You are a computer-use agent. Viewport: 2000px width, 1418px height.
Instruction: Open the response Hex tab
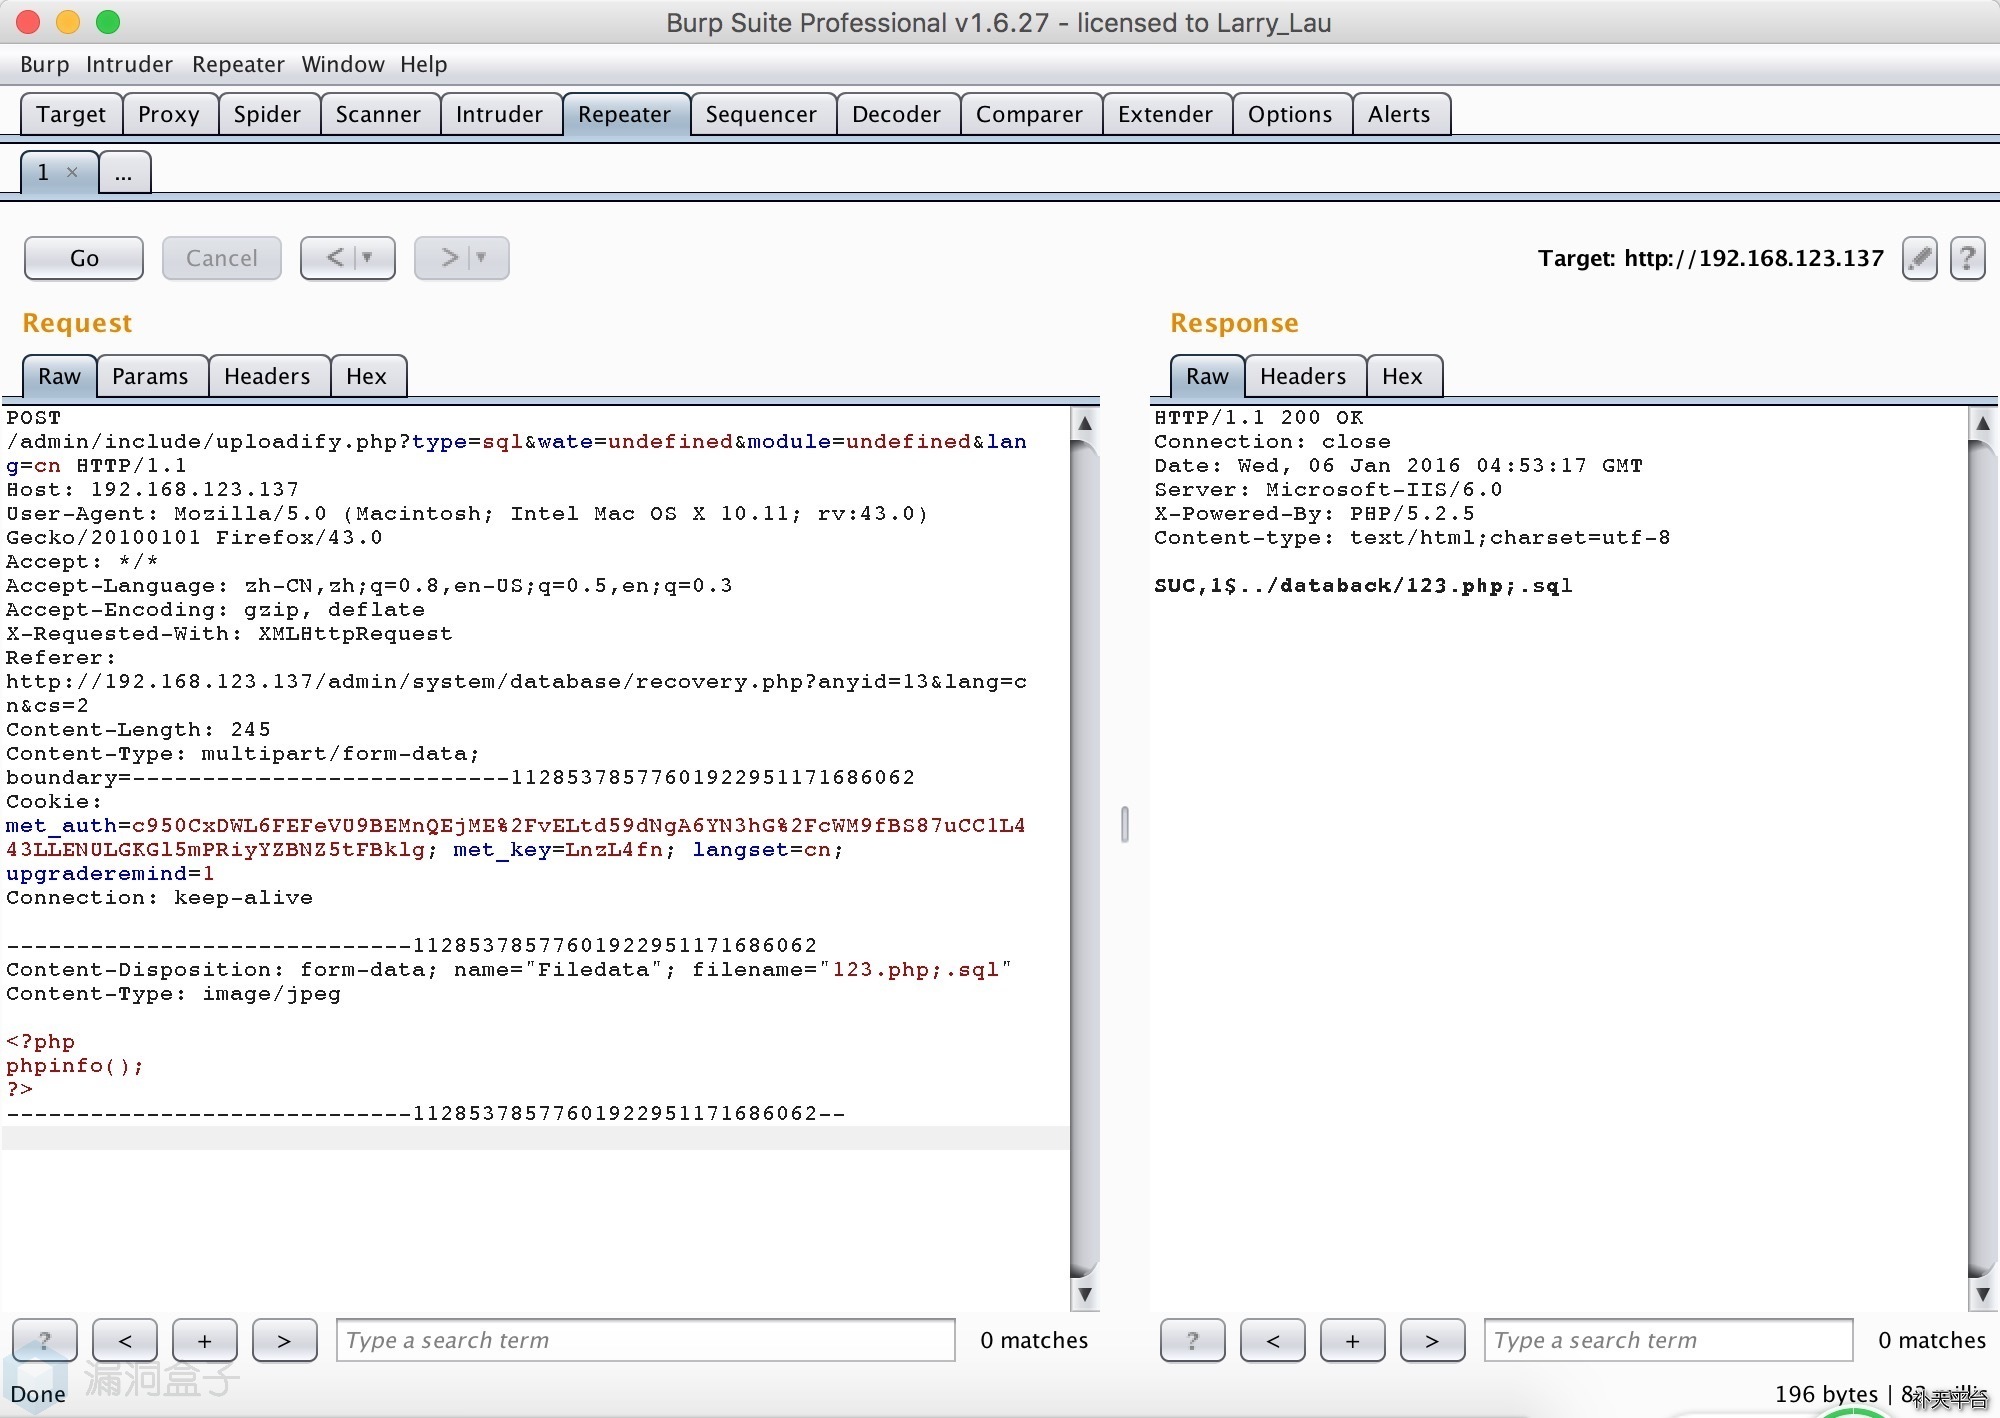[1403, 376]
